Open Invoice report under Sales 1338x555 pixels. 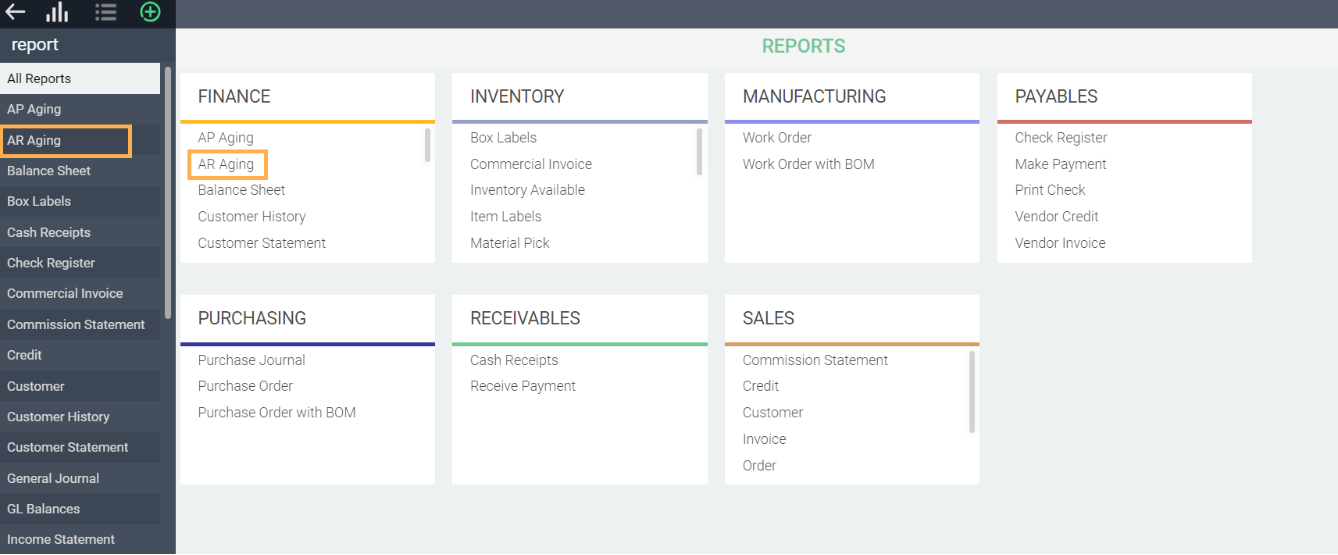pos(764,439)
